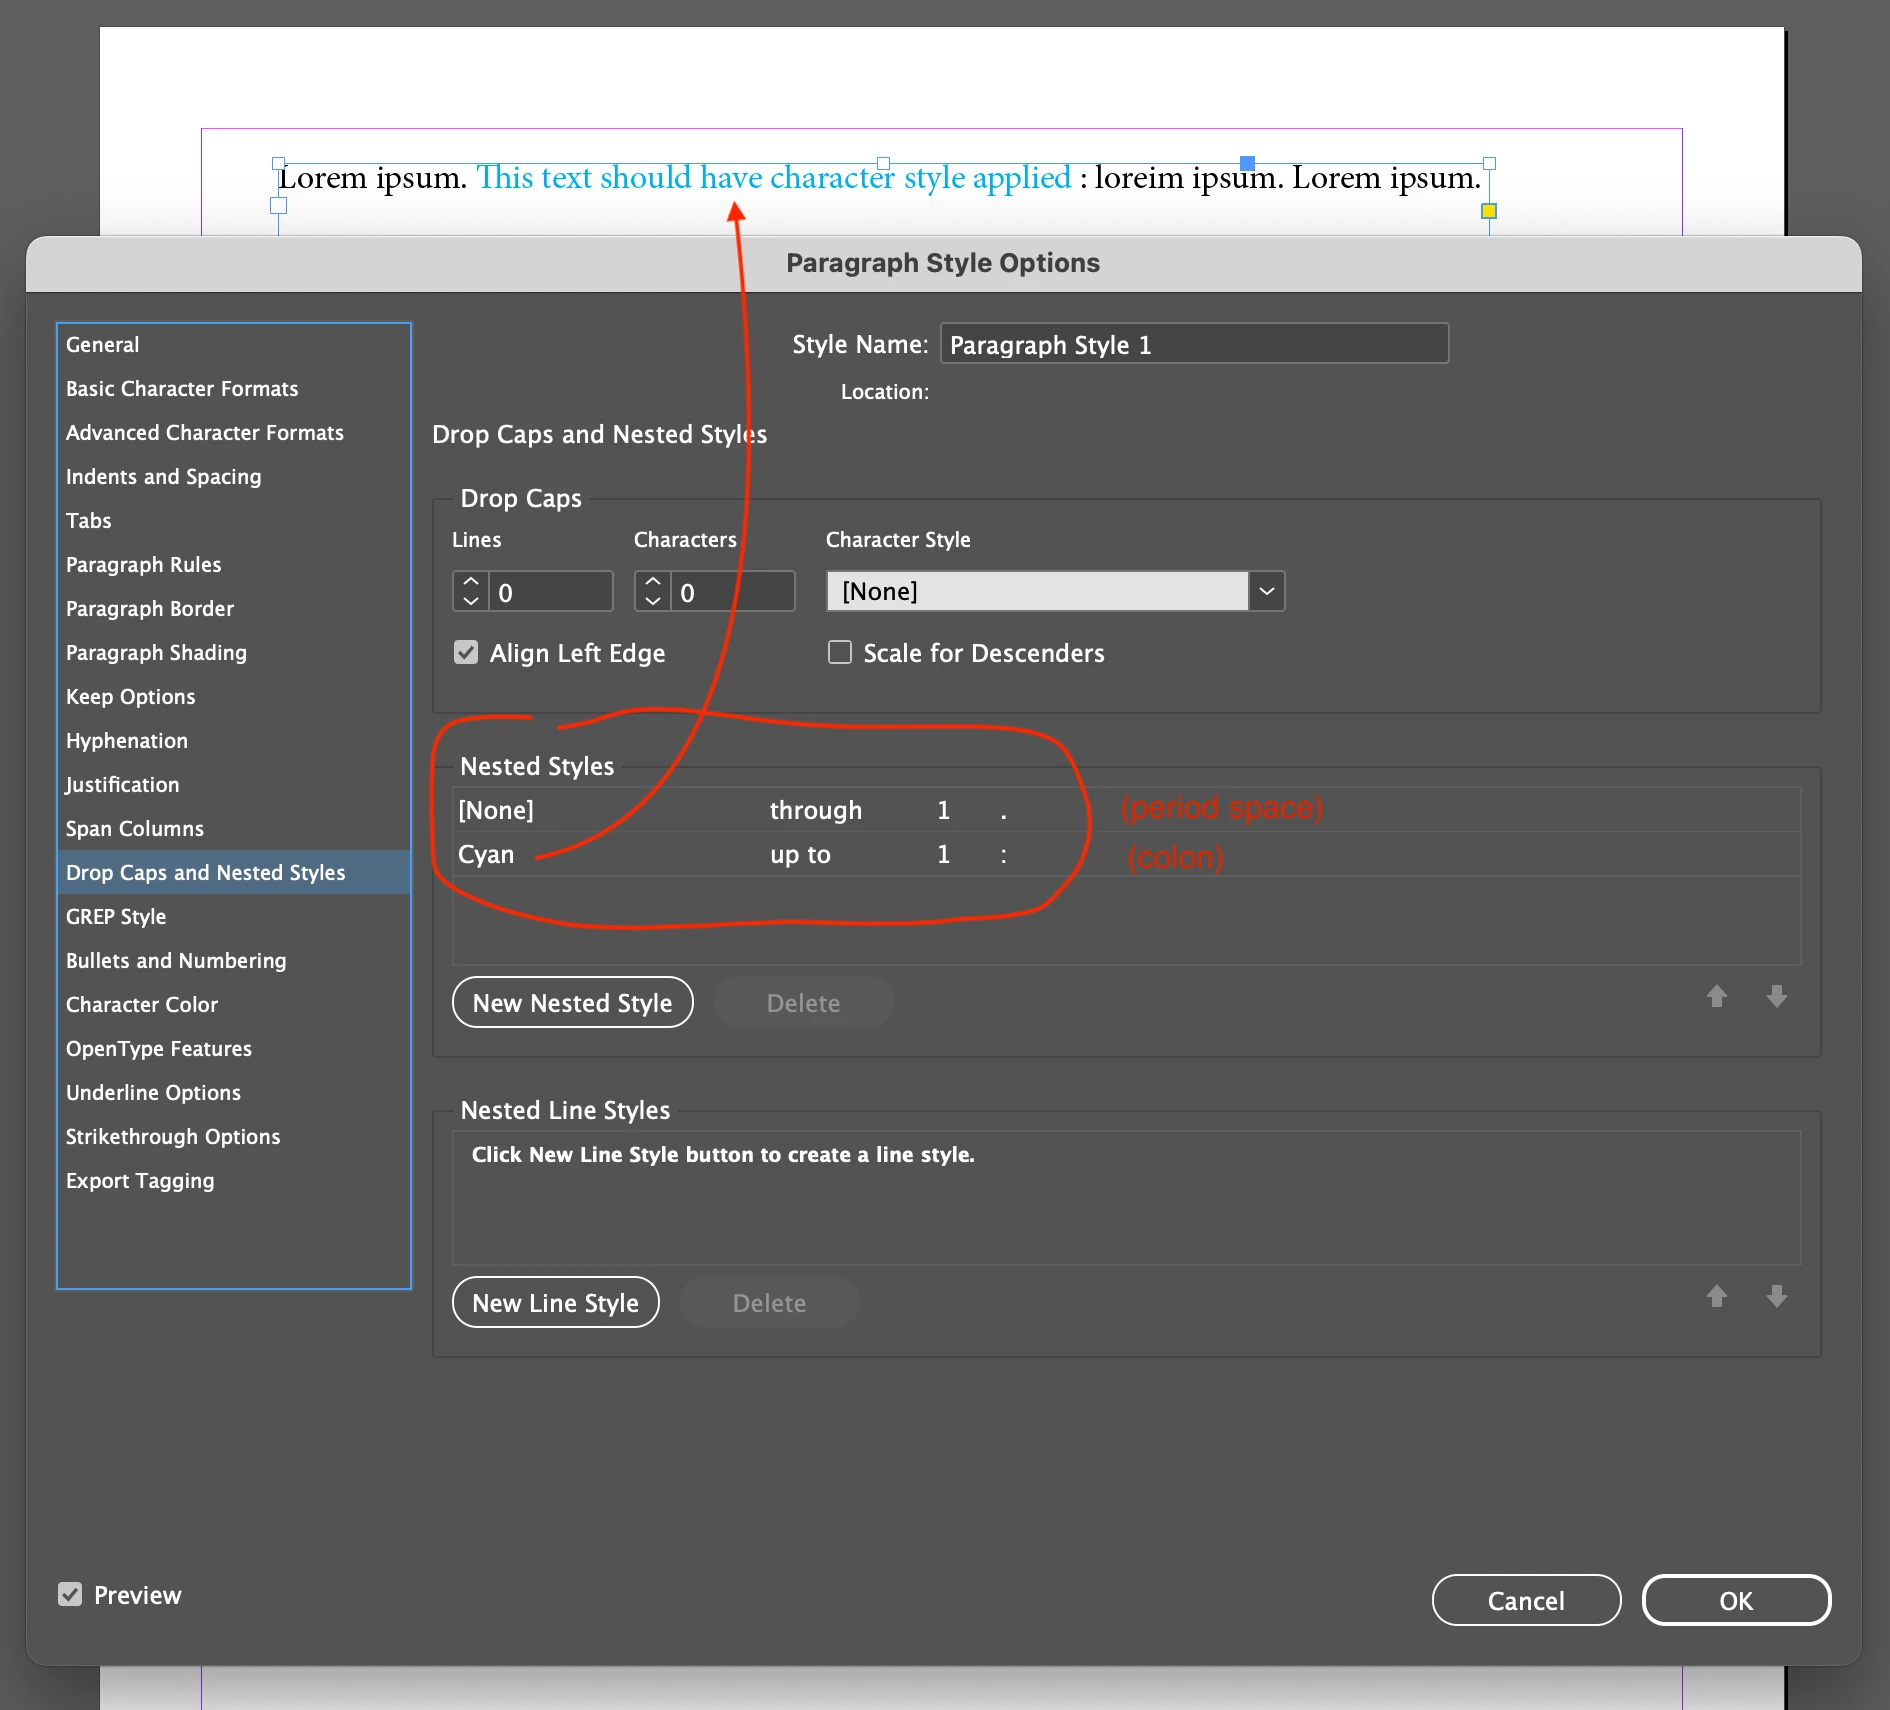This screenshot has width=1890, height=1710.
Task: Click the yellow text frame handle
Action: 1489,211
